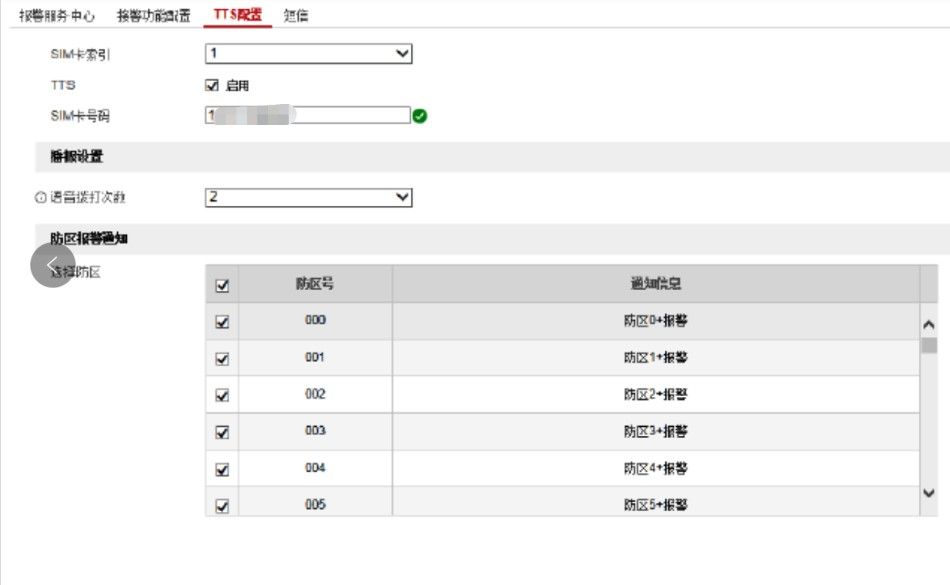950x585 pixels.
Task: Uncheck the TTS 启用 checkbox
Action: (211, 85)
